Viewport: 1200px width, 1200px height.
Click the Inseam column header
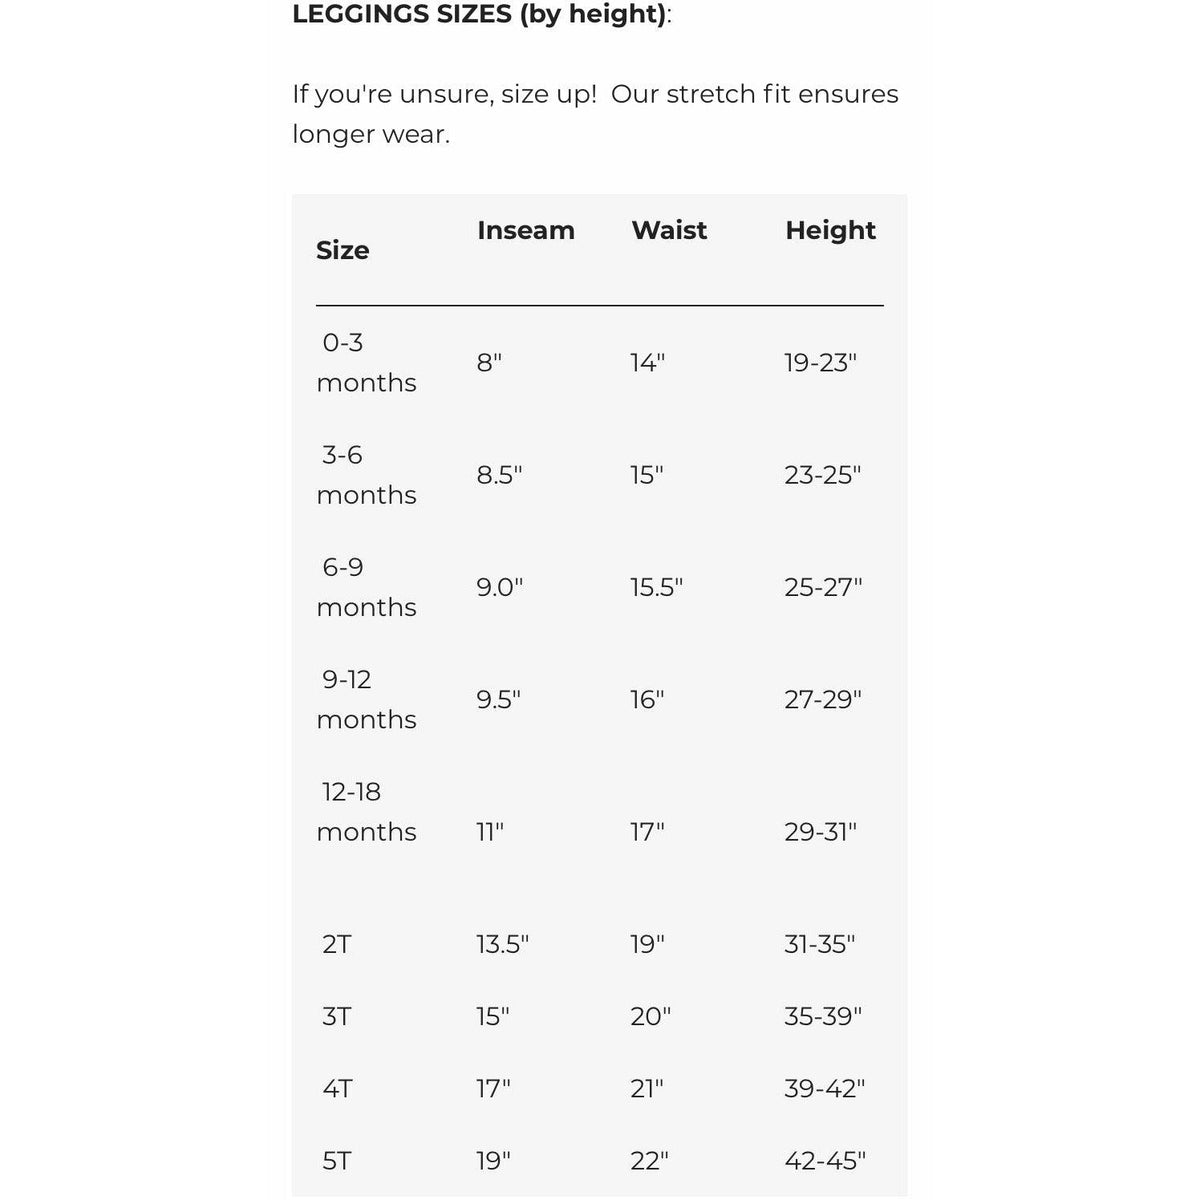tap(525, 230)
